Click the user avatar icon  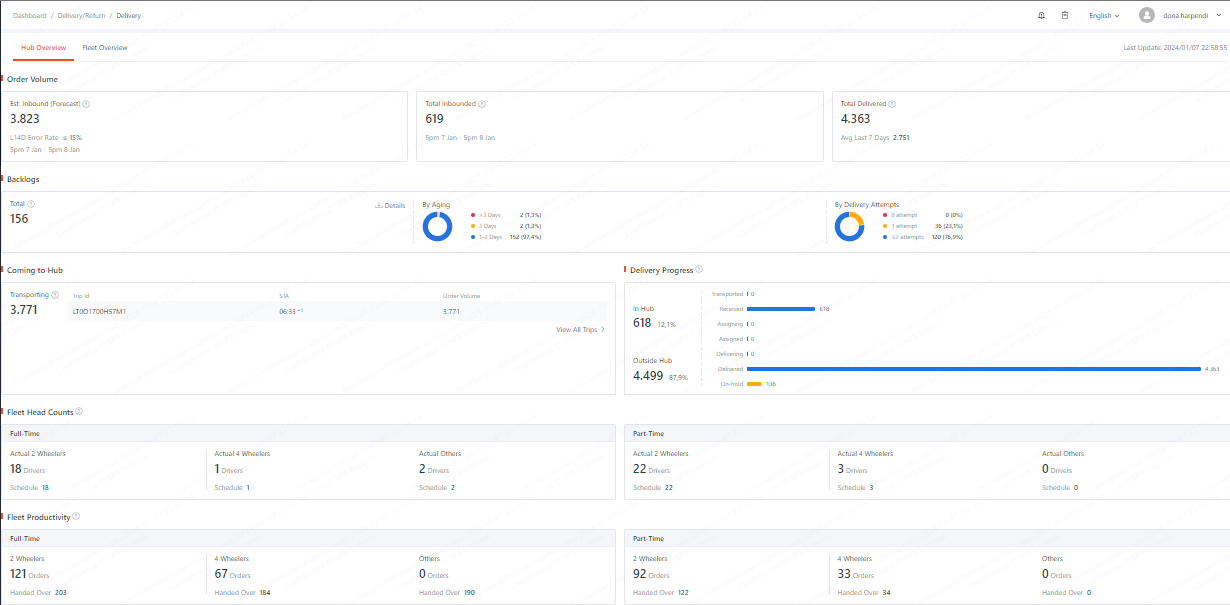click(1146, 15)
